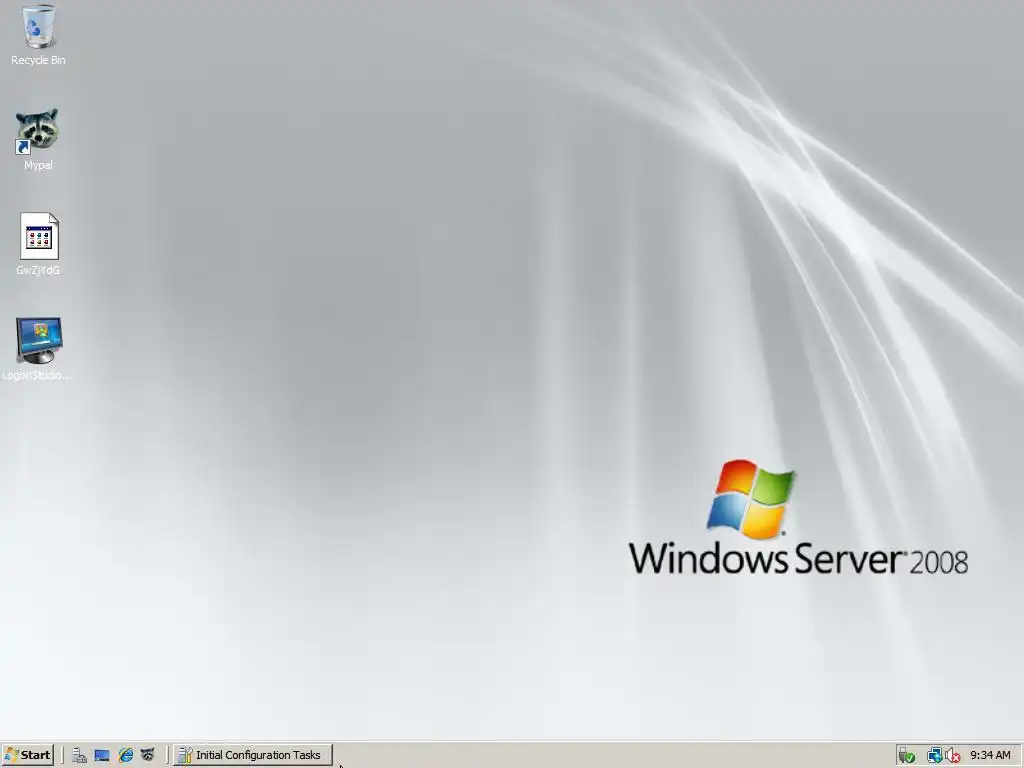The width and height of the screenshot is (1024, 768).
Task: Open the Start menu
Action: 27,755
